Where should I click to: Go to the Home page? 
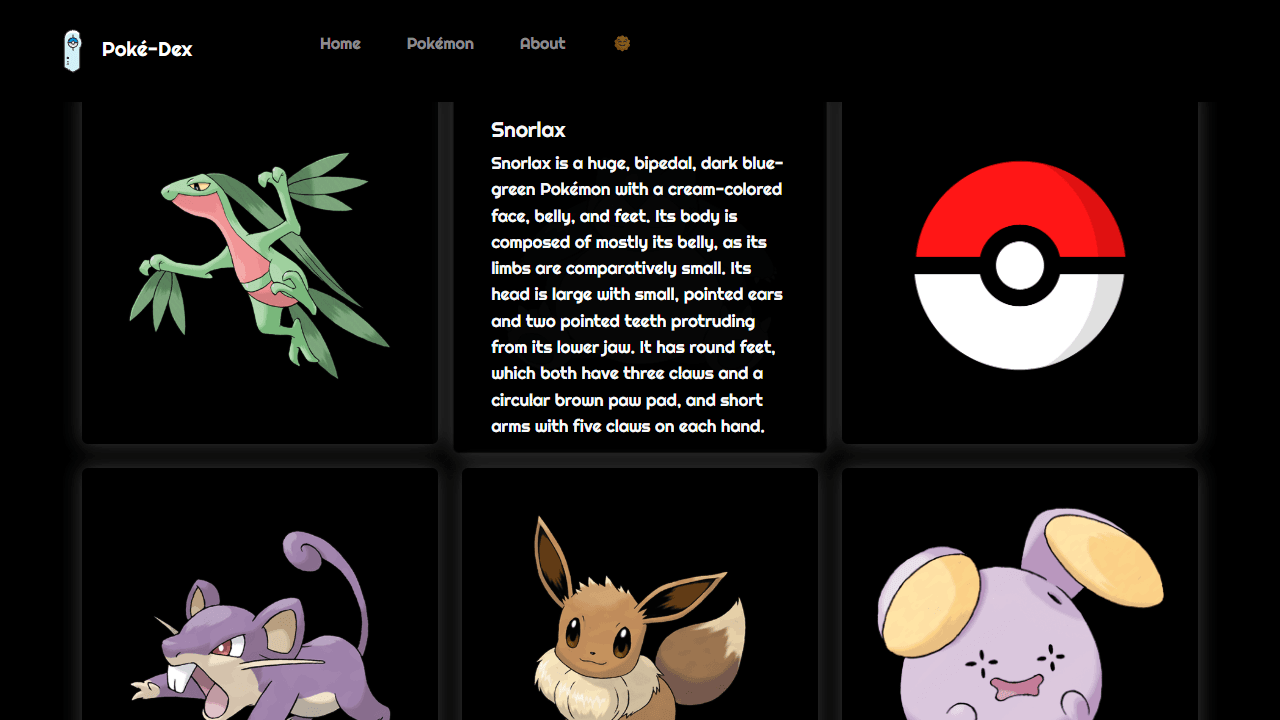340,43
